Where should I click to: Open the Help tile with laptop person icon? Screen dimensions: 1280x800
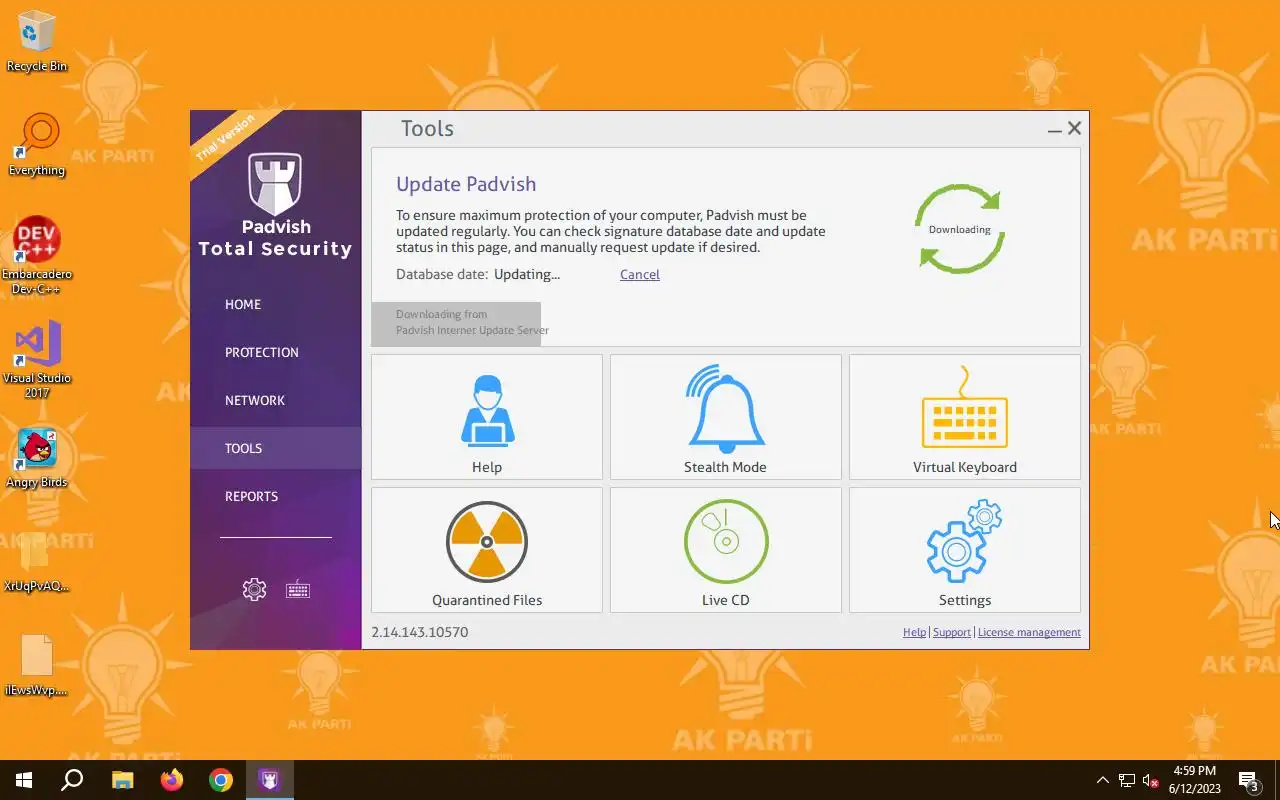(x=487, y=417)
